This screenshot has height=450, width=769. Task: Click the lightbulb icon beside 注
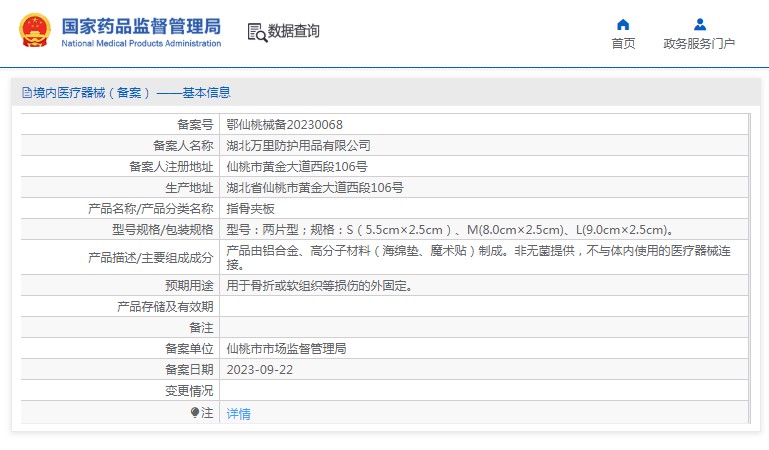[195, 413]
